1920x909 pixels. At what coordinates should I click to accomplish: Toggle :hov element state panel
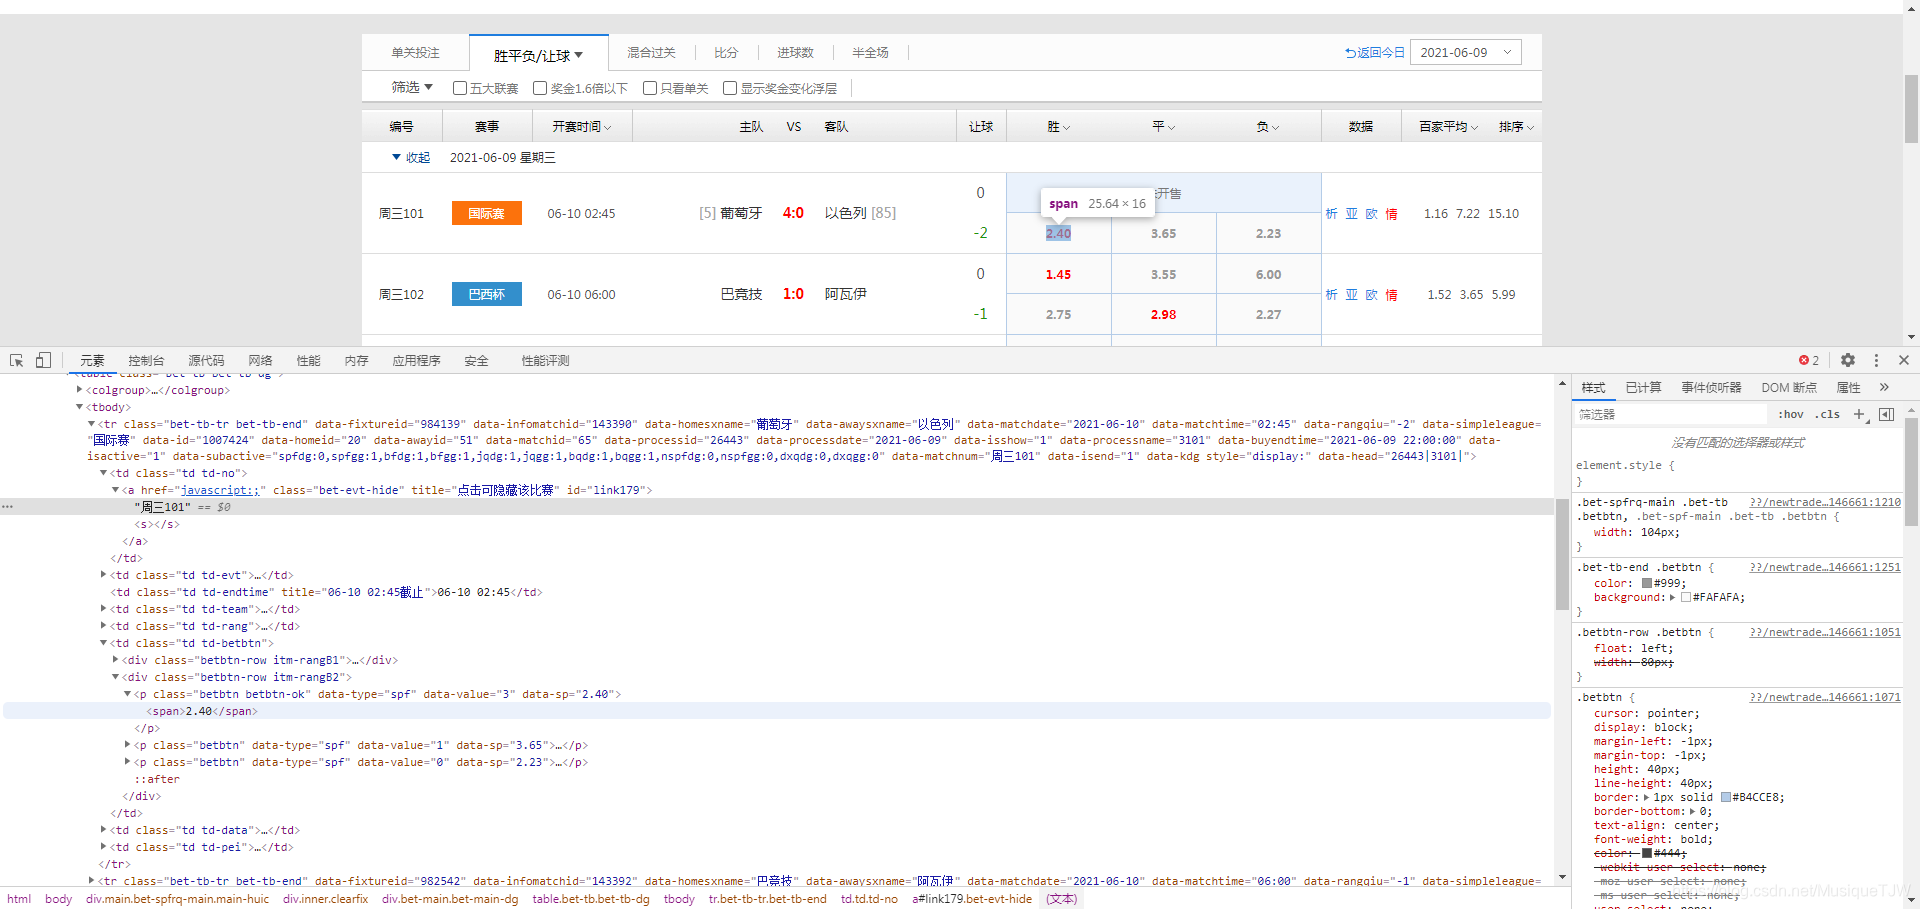pyautogui.click(x=1791, y=414)
